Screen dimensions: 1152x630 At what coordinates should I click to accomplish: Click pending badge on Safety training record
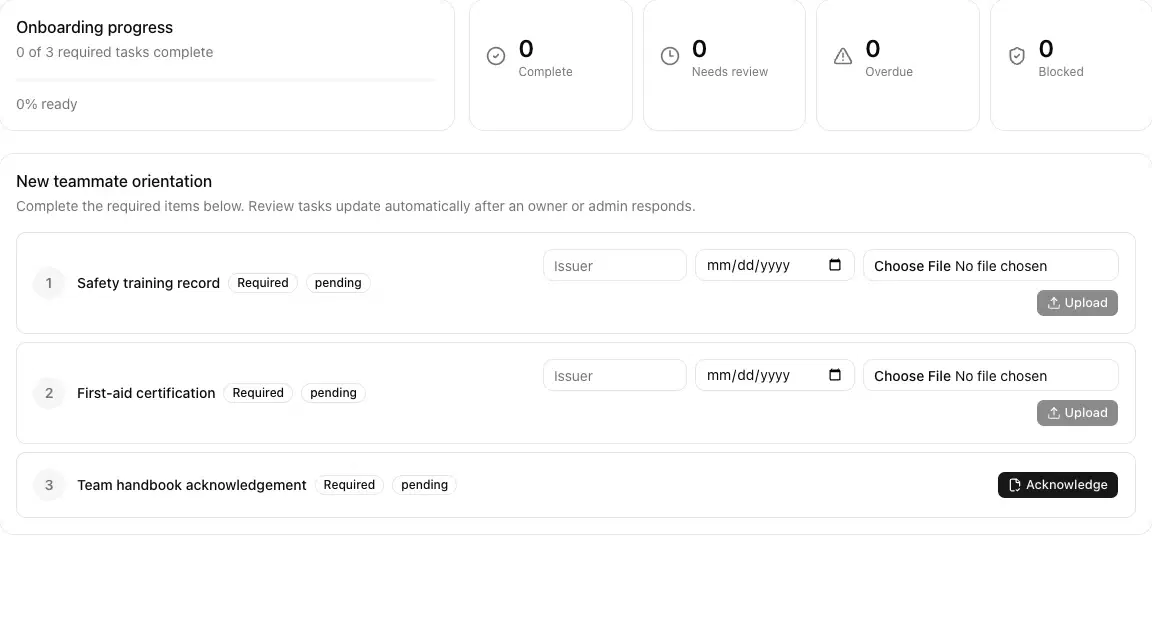coord(338,283)
